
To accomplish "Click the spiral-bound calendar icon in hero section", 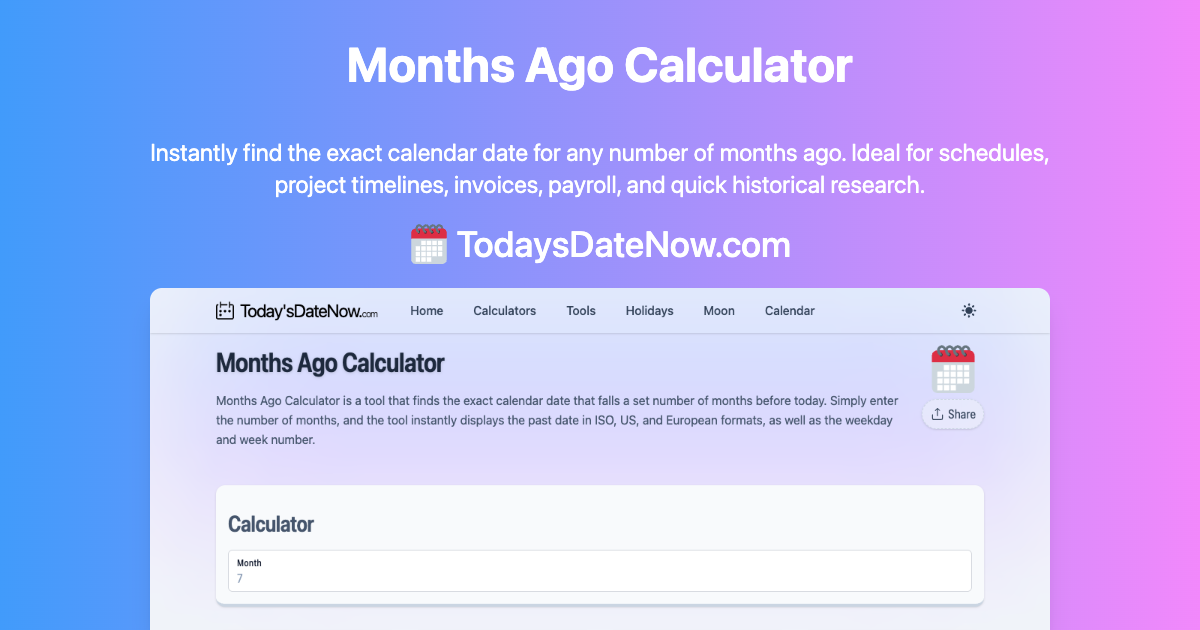I will [x=952, y=368].
